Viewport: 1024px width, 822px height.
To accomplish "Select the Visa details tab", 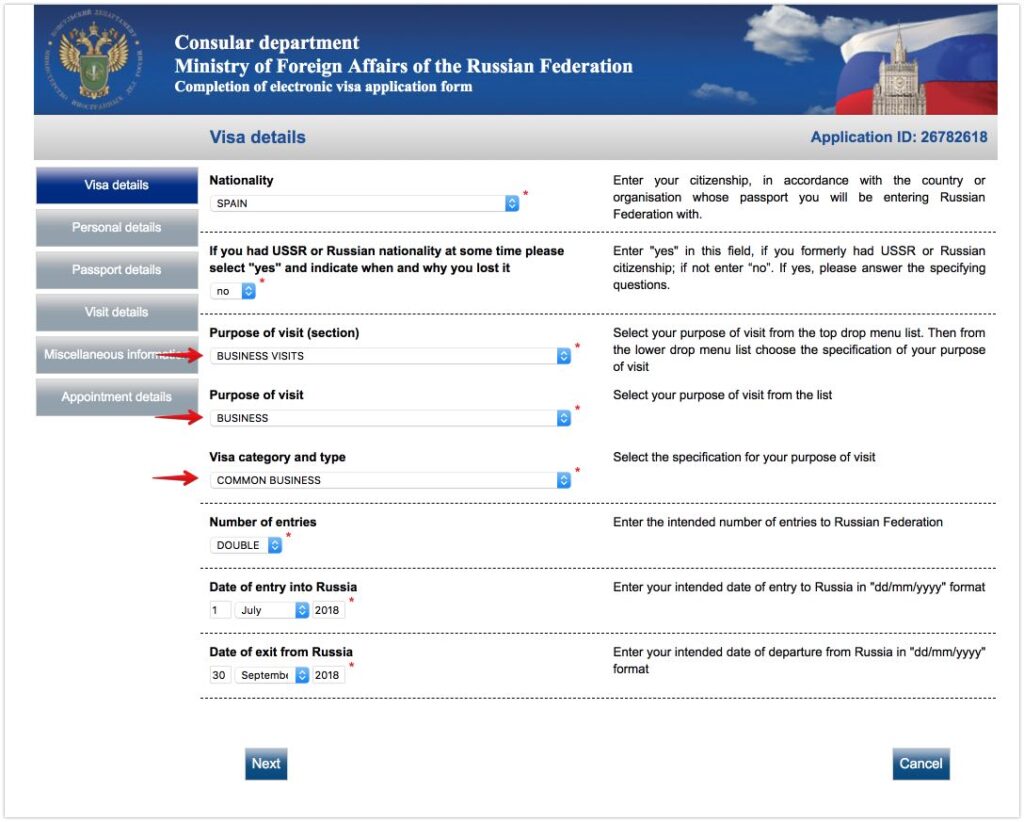I will [x=117, y=185].
